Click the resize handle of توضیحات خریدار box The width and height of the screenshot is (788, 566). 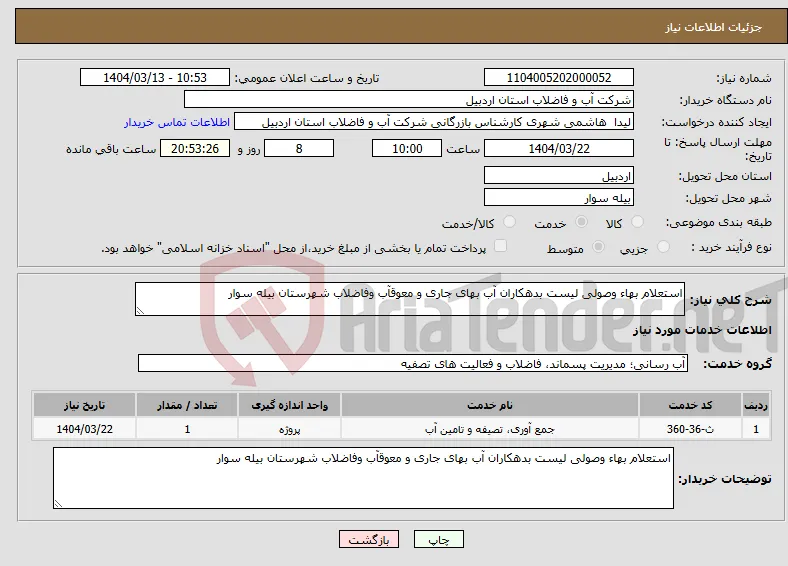(58, 504)
